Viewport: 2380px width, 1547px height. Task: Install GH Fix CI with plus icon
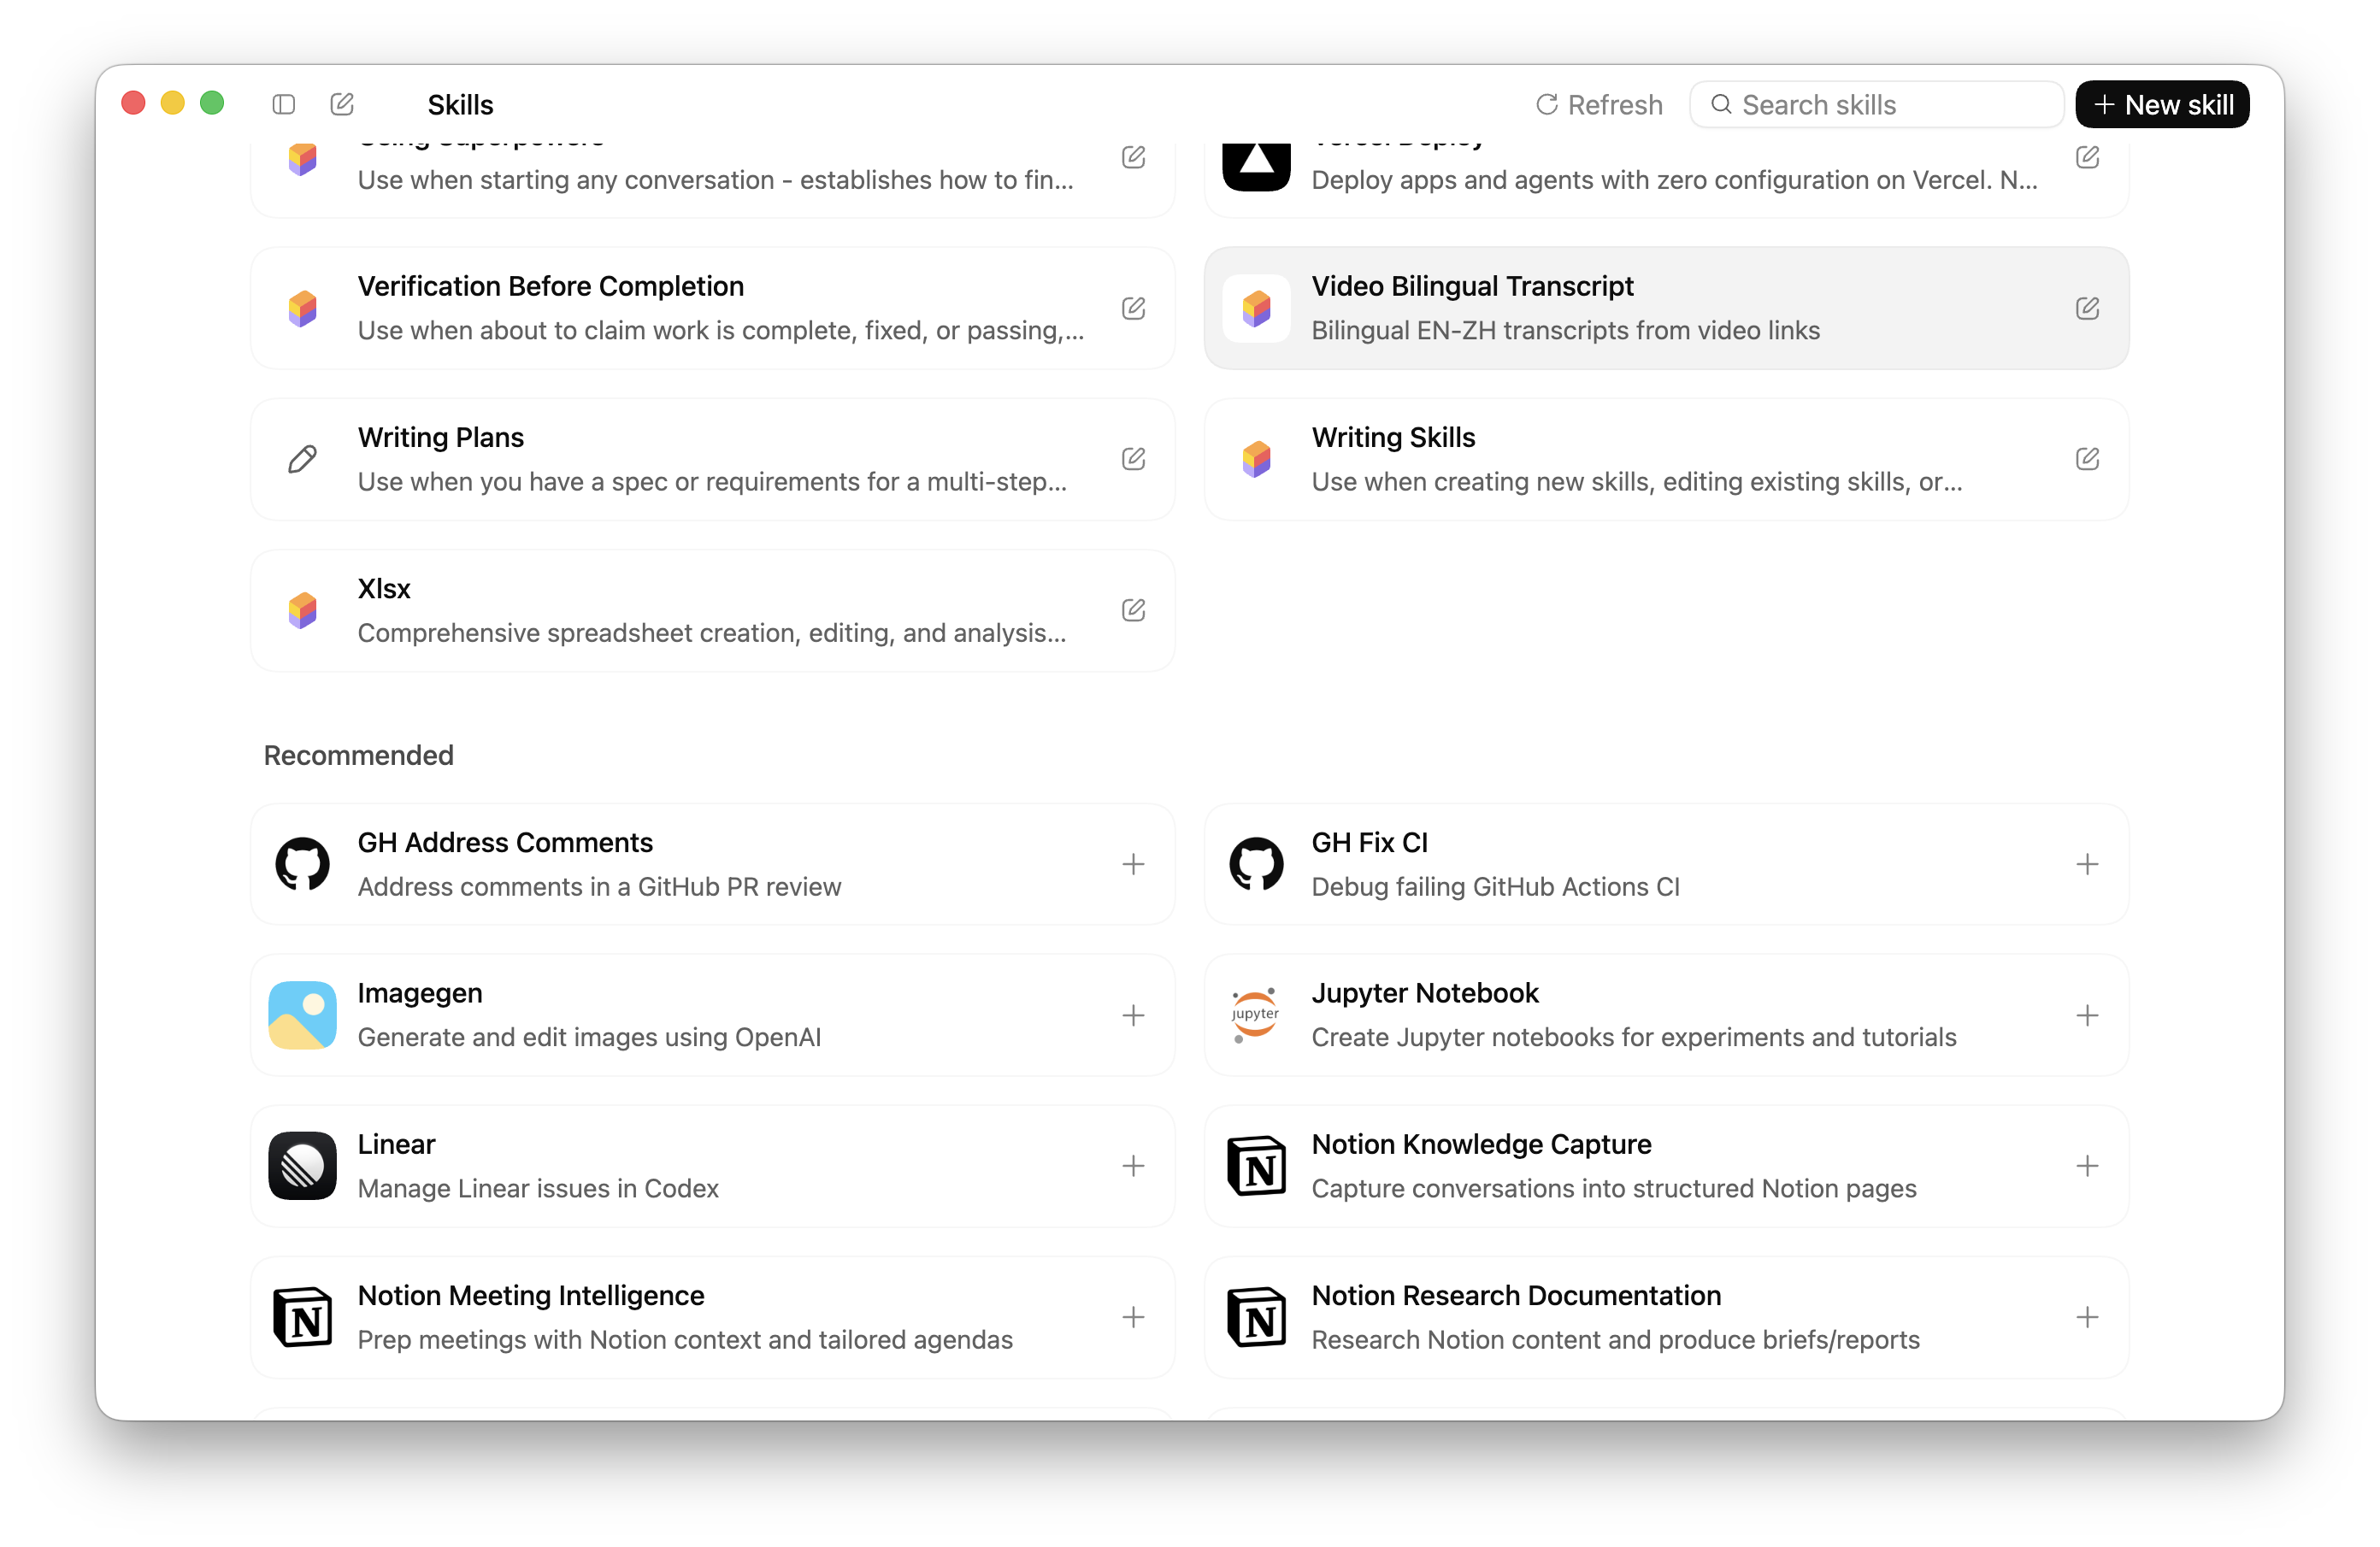point(2087,864)
